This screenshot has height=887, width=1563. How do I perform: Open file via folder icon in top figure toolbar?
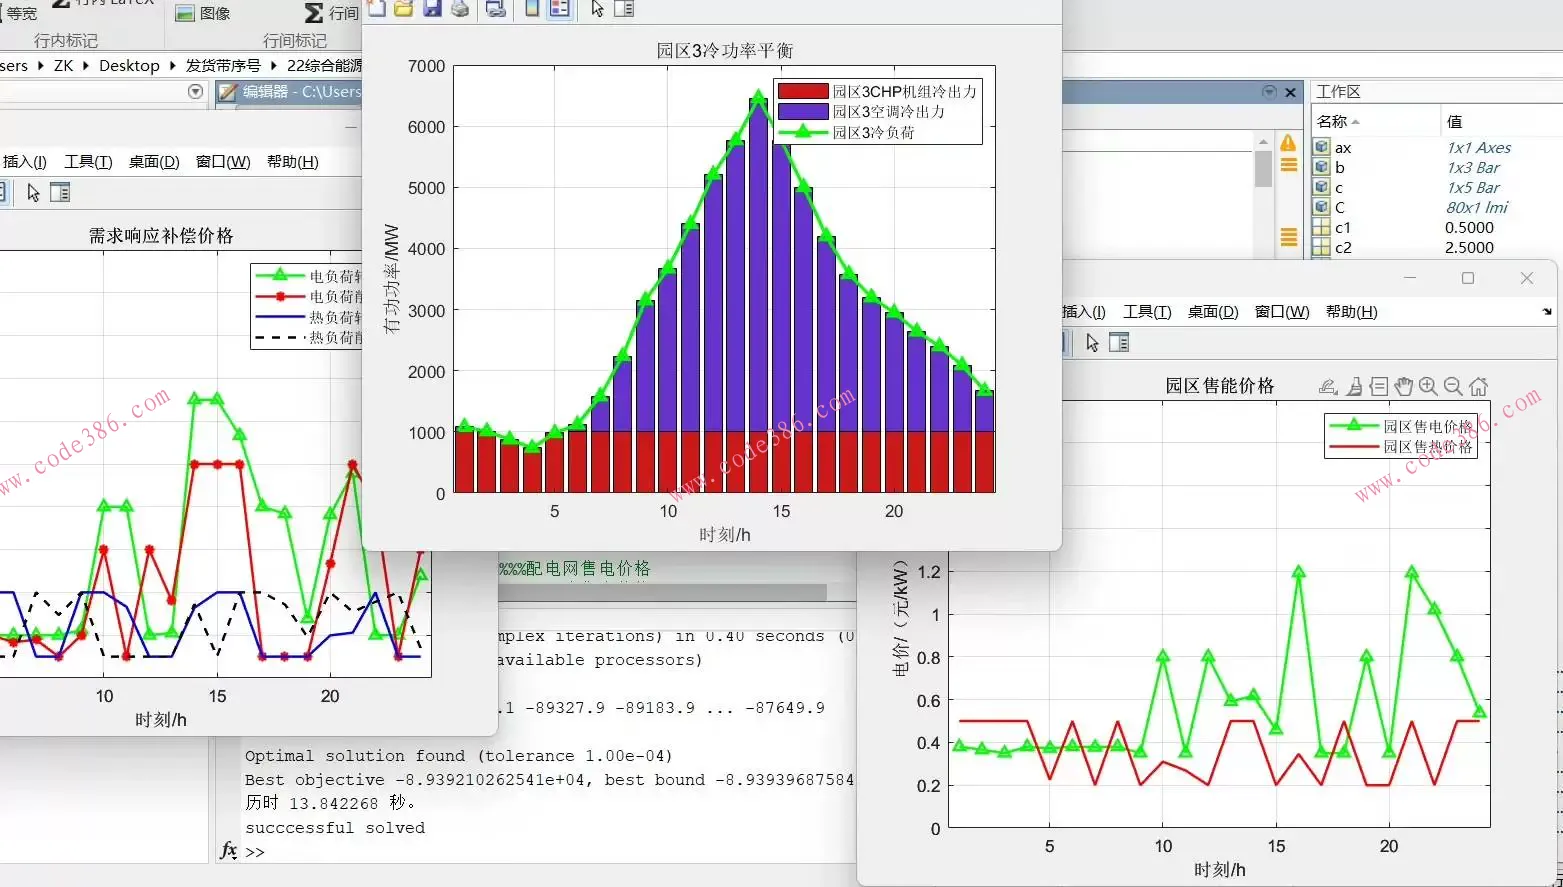(403, 9)
